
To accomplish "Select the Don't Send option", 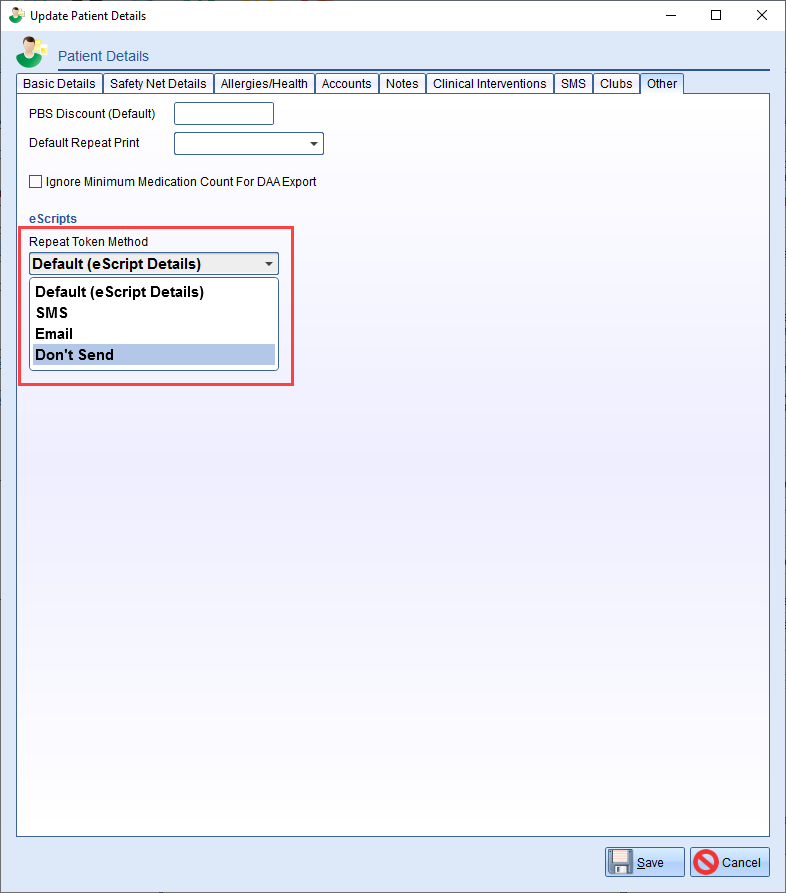I will click(154, 355).
